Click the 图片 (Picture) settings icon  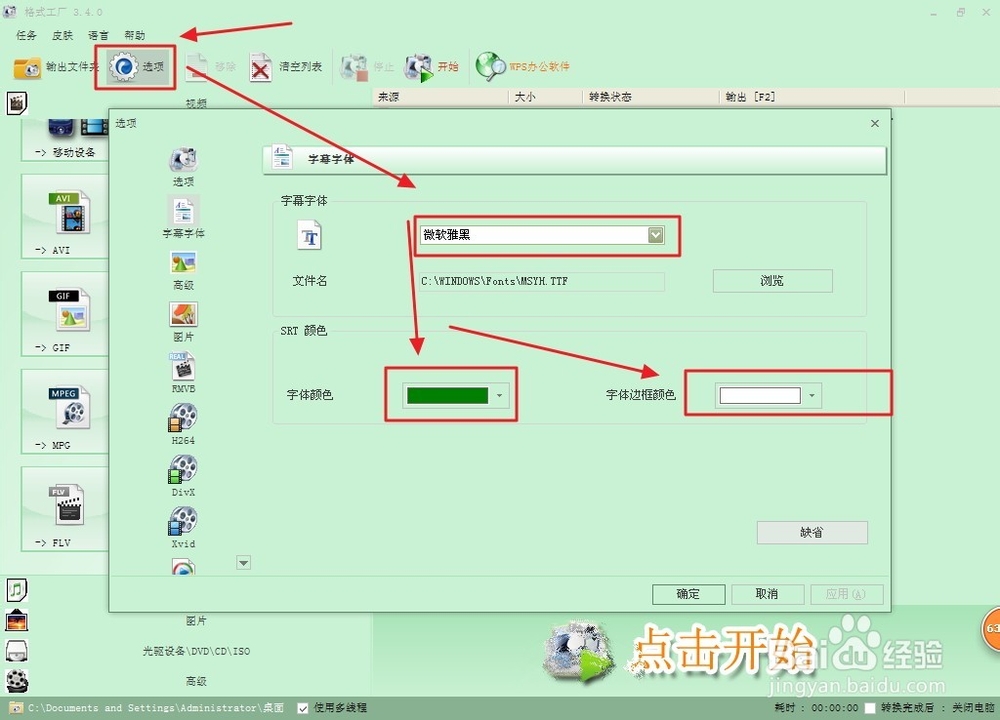[183, 315]
